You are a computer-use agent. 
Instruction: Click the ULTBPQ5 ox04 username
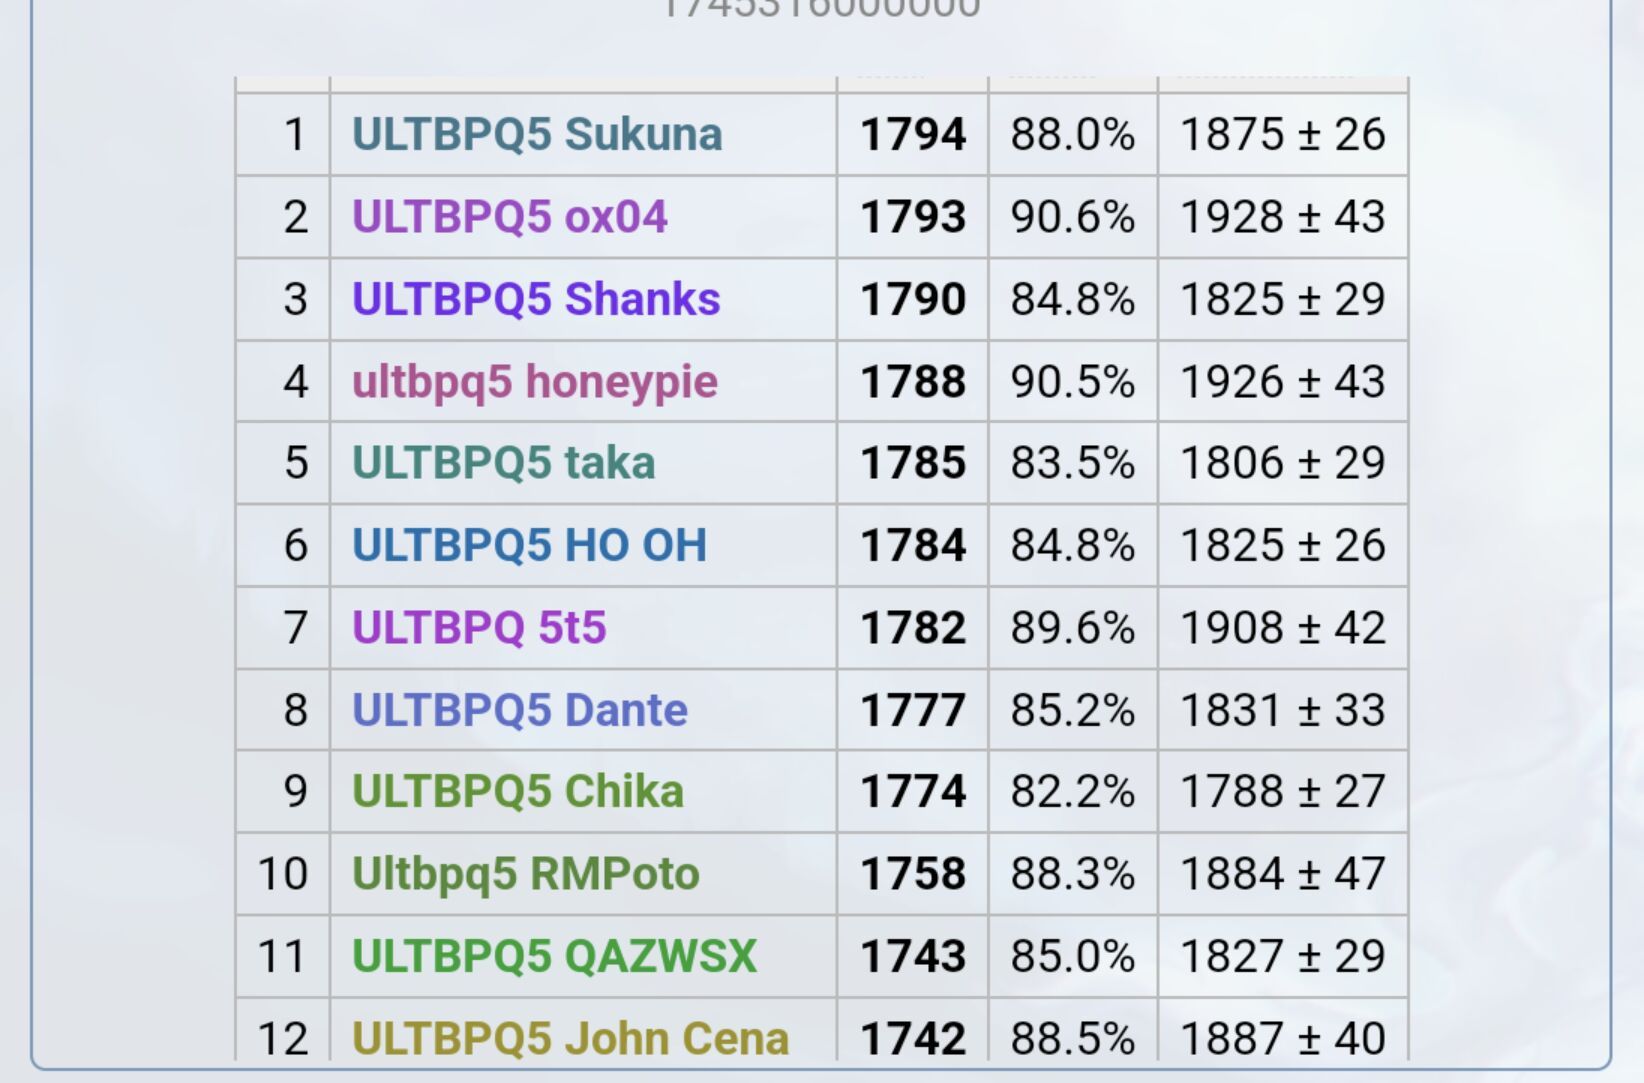(509, 217)
